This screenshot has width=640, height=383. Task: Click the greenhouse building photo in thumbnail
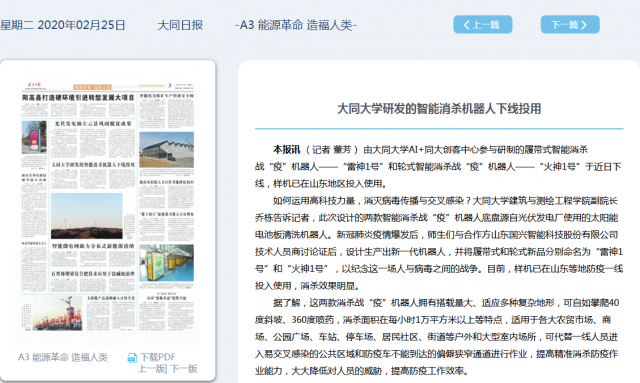pyautogui.click(x=166, y=149)
